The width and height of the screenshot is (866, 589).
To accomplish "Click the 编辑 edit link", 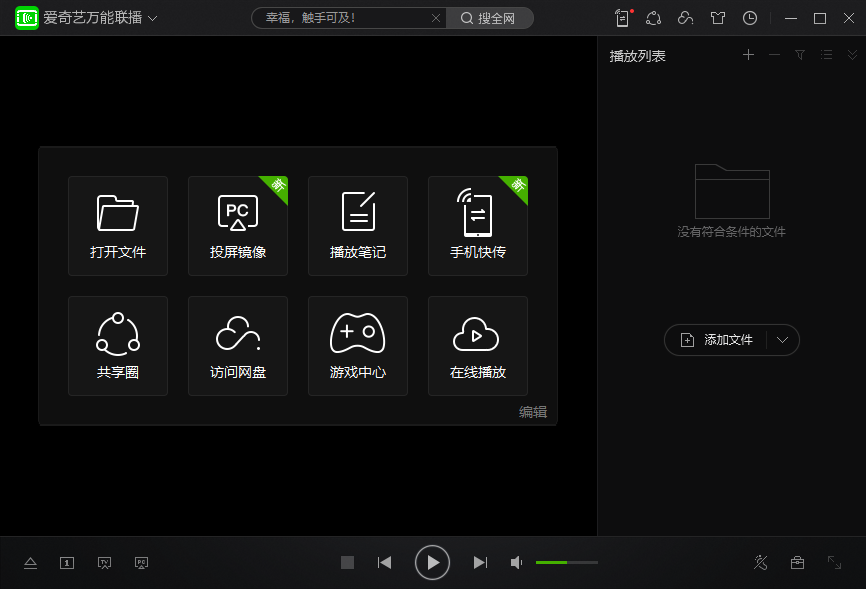I will pyautogui.click(x=533, y=412).
